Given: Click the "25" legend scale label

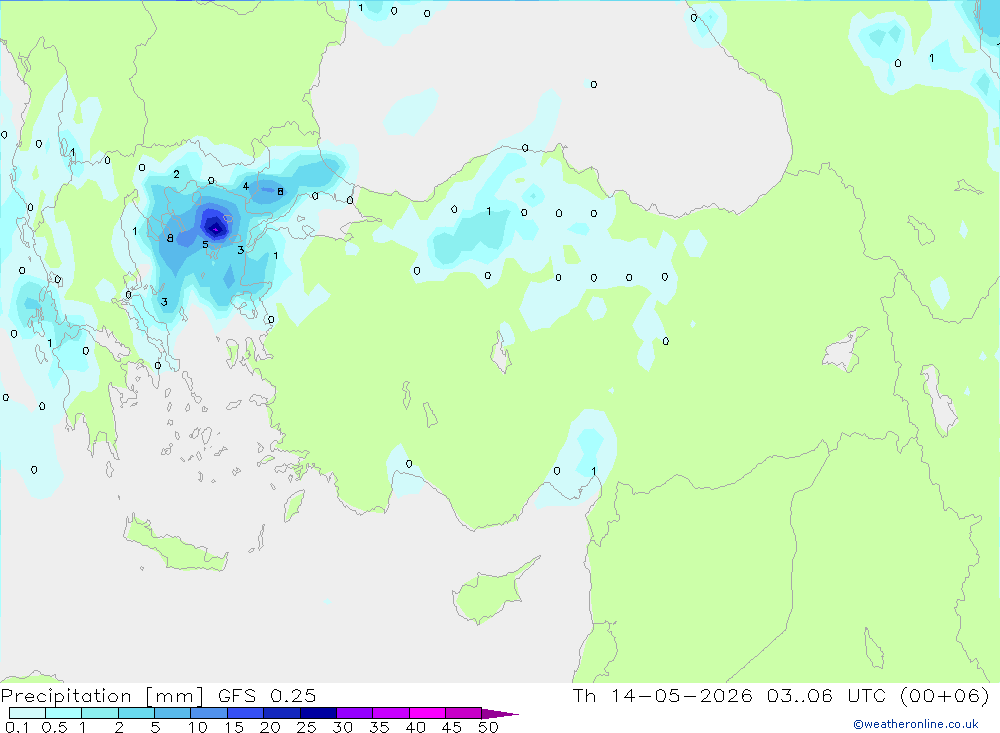Looking at the screenshot, I should pyautogui.click(x=306, y=727).
